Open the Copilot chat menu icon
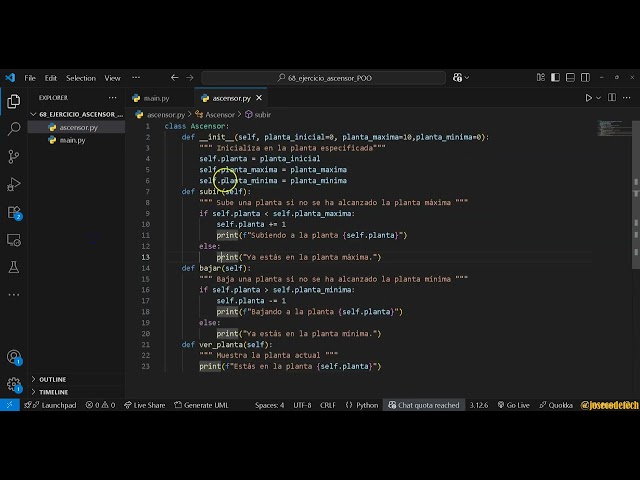Image resolution: width=640 pixels, height=480 pixels. 458,78
